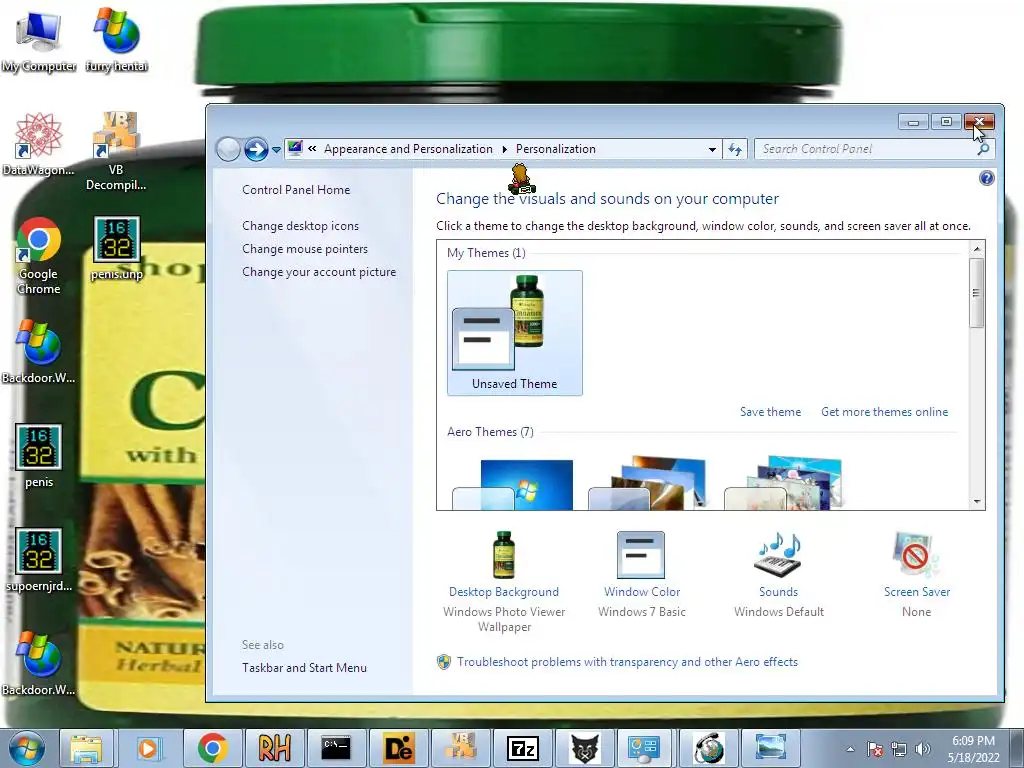Select the supoernjrd desktop icon

[x=39, y=560]
